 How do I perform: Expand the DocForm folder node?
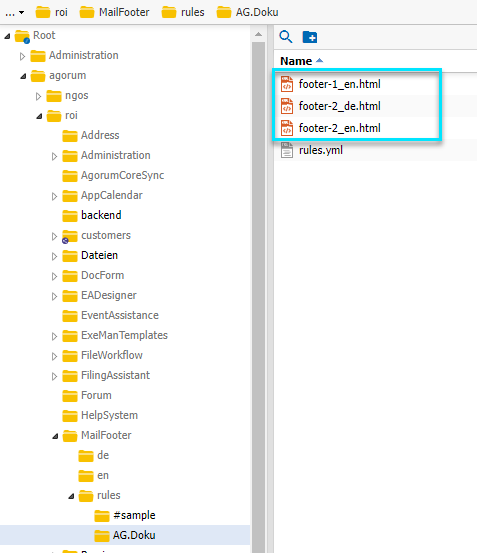click(54, 276)
